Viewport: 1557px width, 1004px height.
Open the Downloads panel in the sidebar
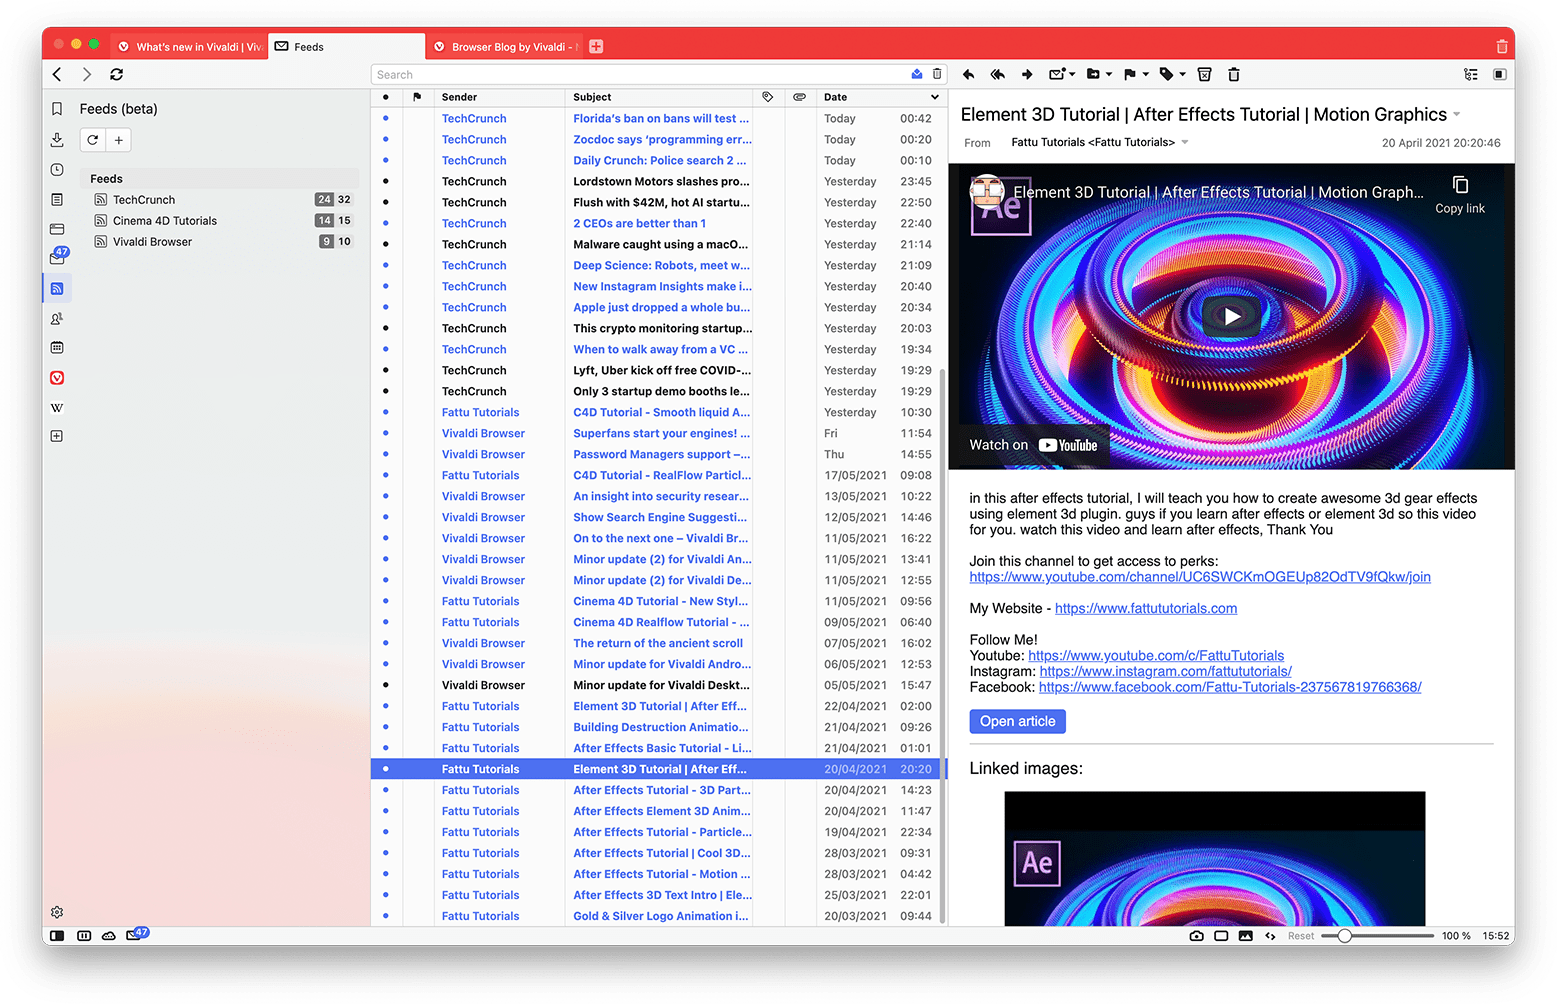(x=57, y=139)
